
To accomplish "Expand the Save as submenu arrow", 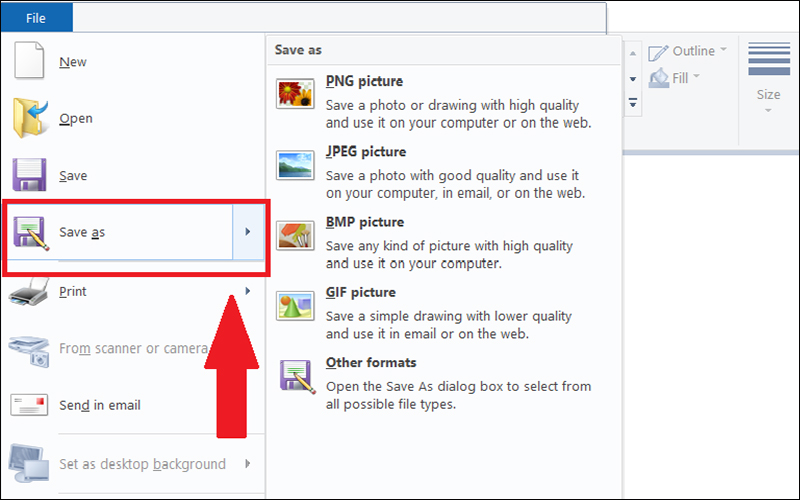I will click(247, 233).
